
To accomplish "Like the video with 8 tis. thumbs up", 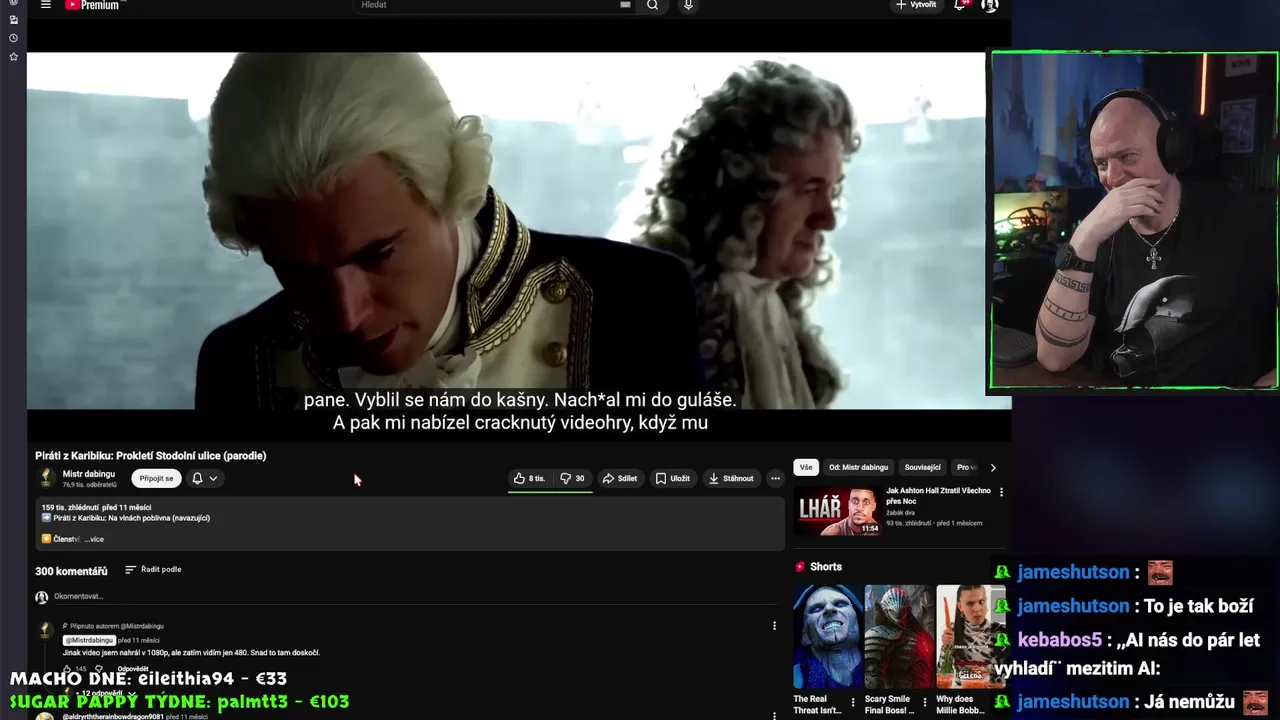I will 529,478.
